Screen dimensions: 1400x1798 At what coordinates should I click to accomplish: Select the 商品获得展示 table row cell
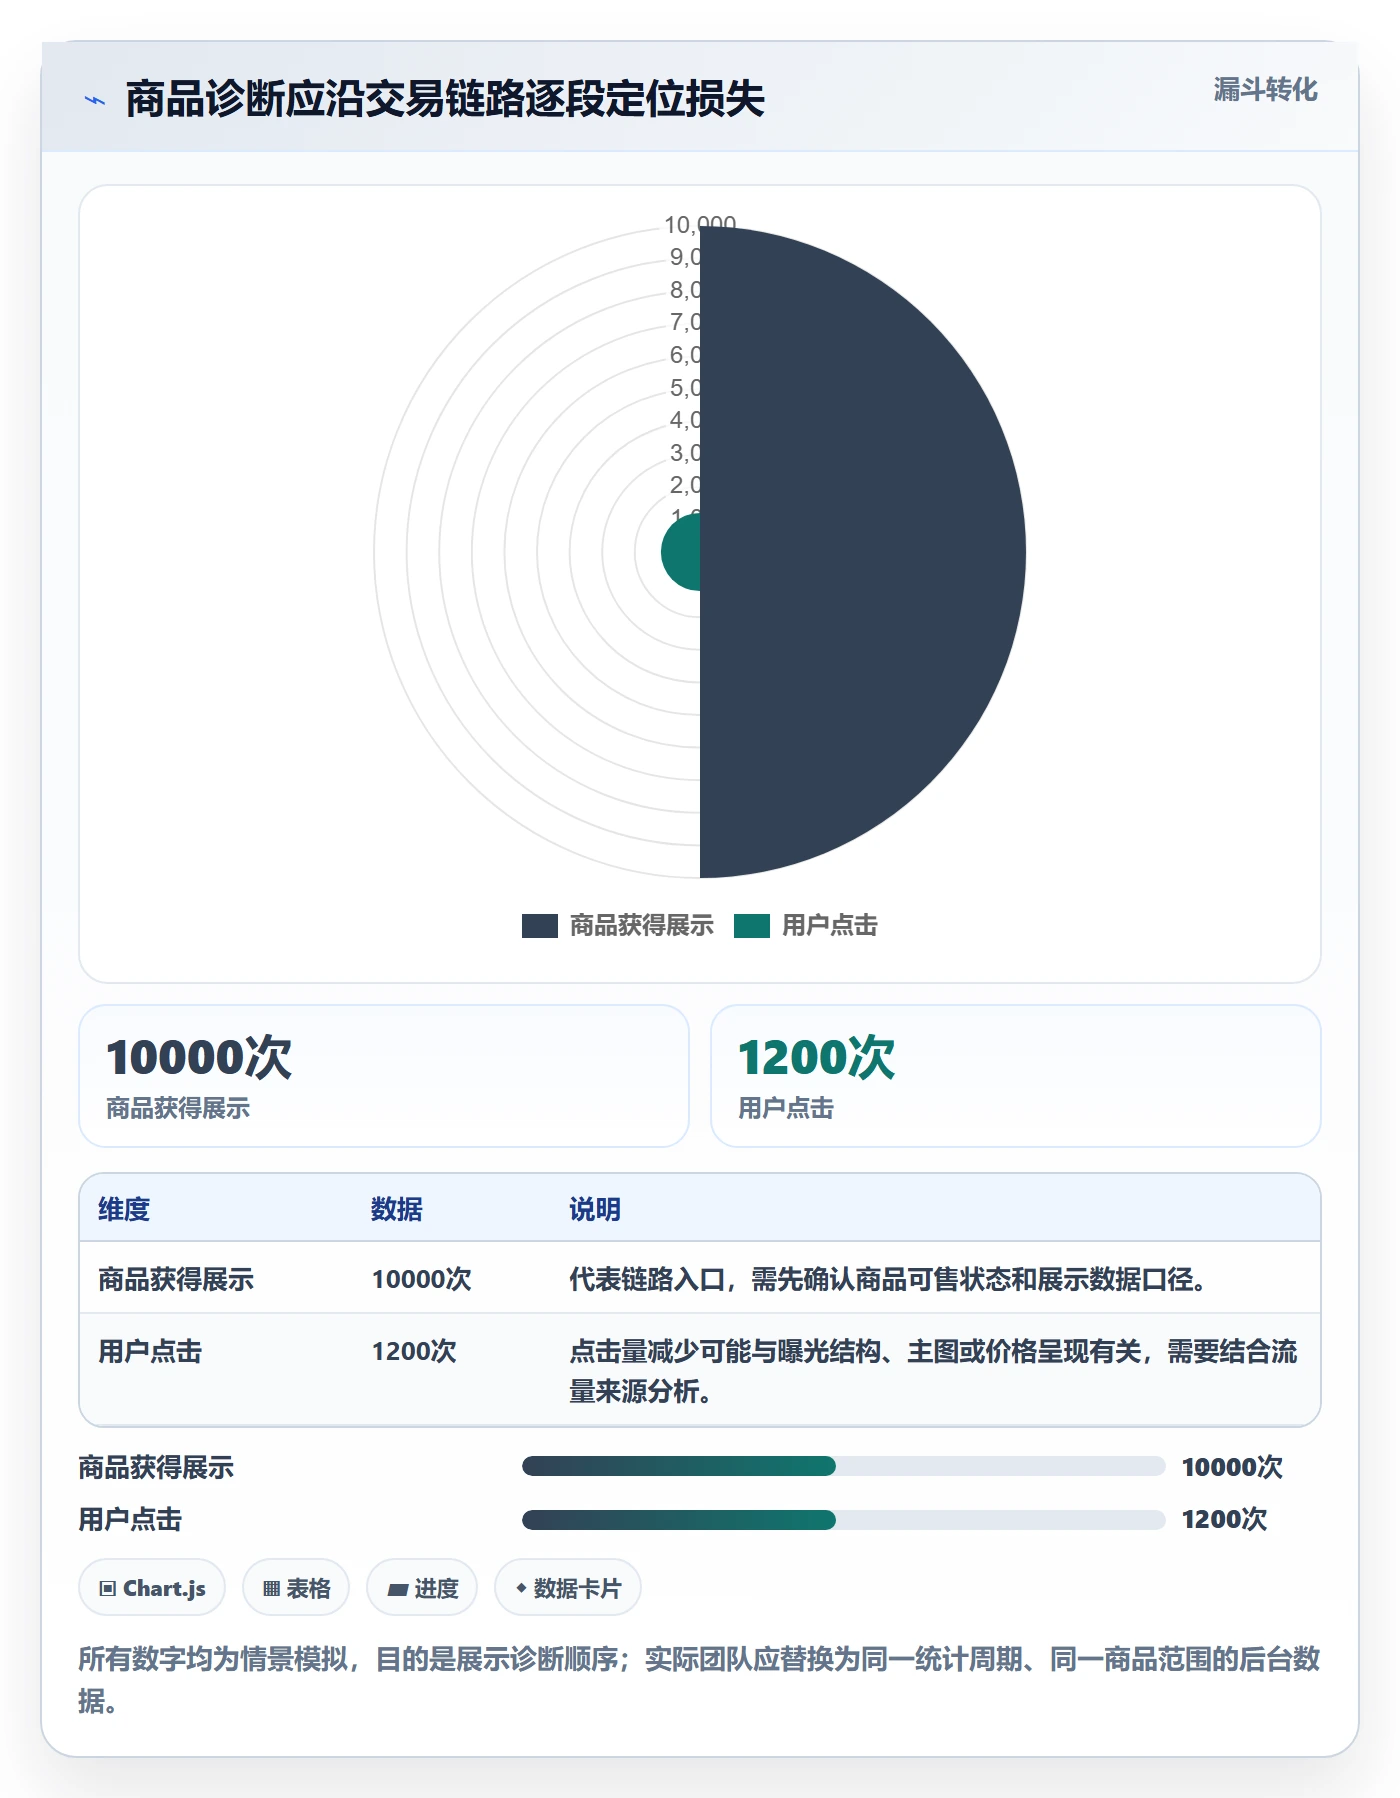coord(176,1279)
